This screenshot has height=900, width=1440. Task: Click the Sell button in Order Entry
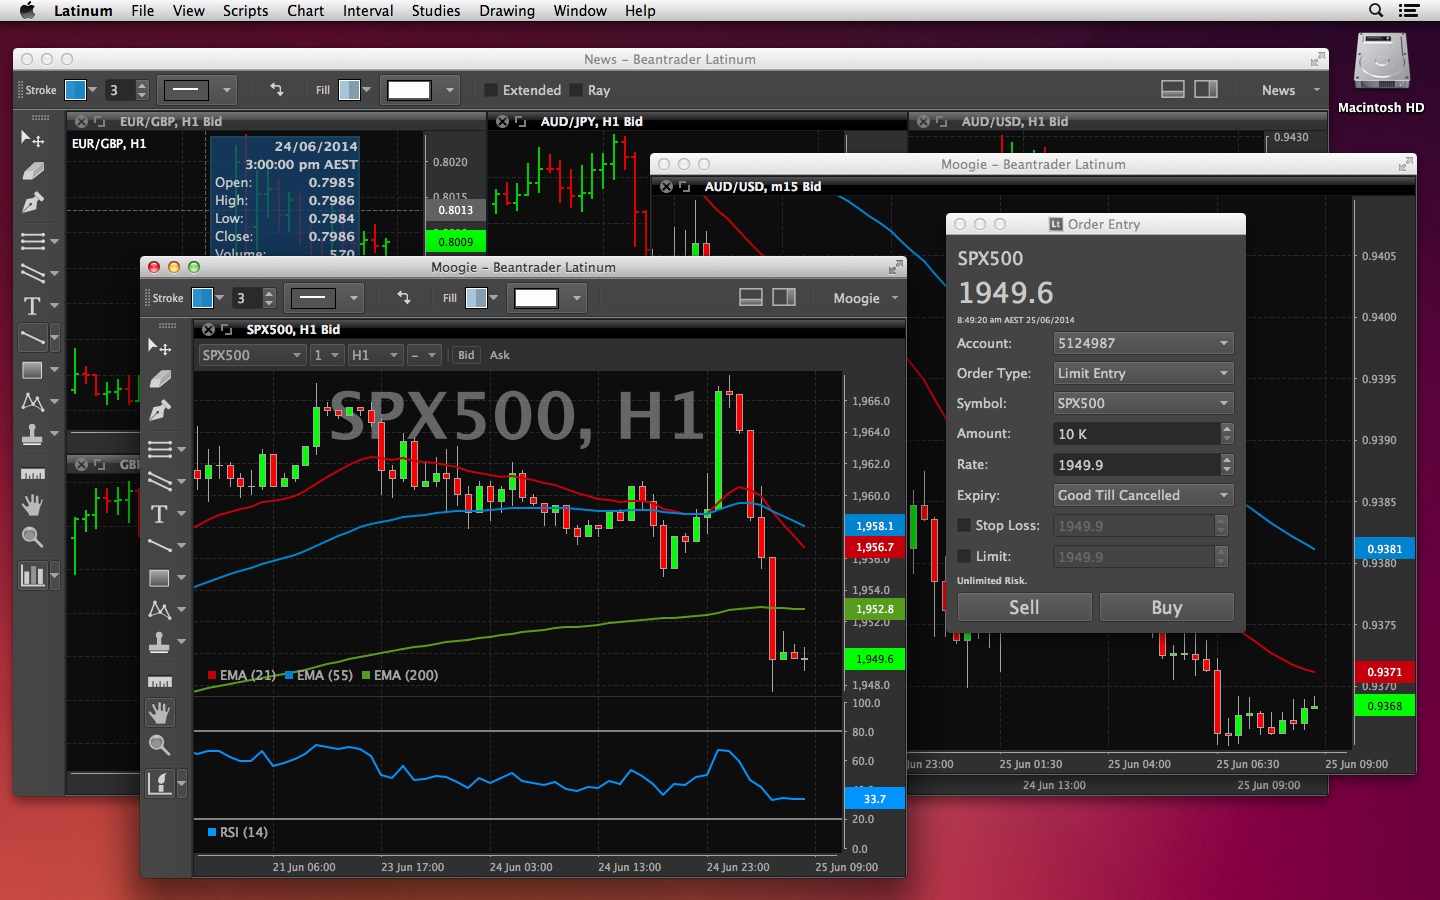click(1024, 607)
